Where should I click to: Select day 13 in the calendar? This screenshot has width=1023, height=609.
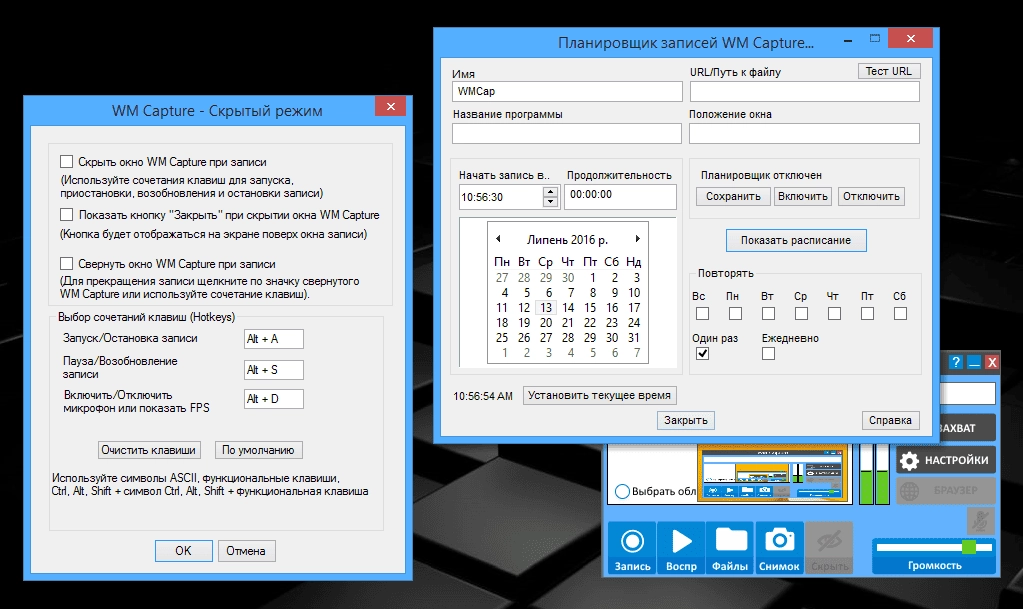click(546, 307)
